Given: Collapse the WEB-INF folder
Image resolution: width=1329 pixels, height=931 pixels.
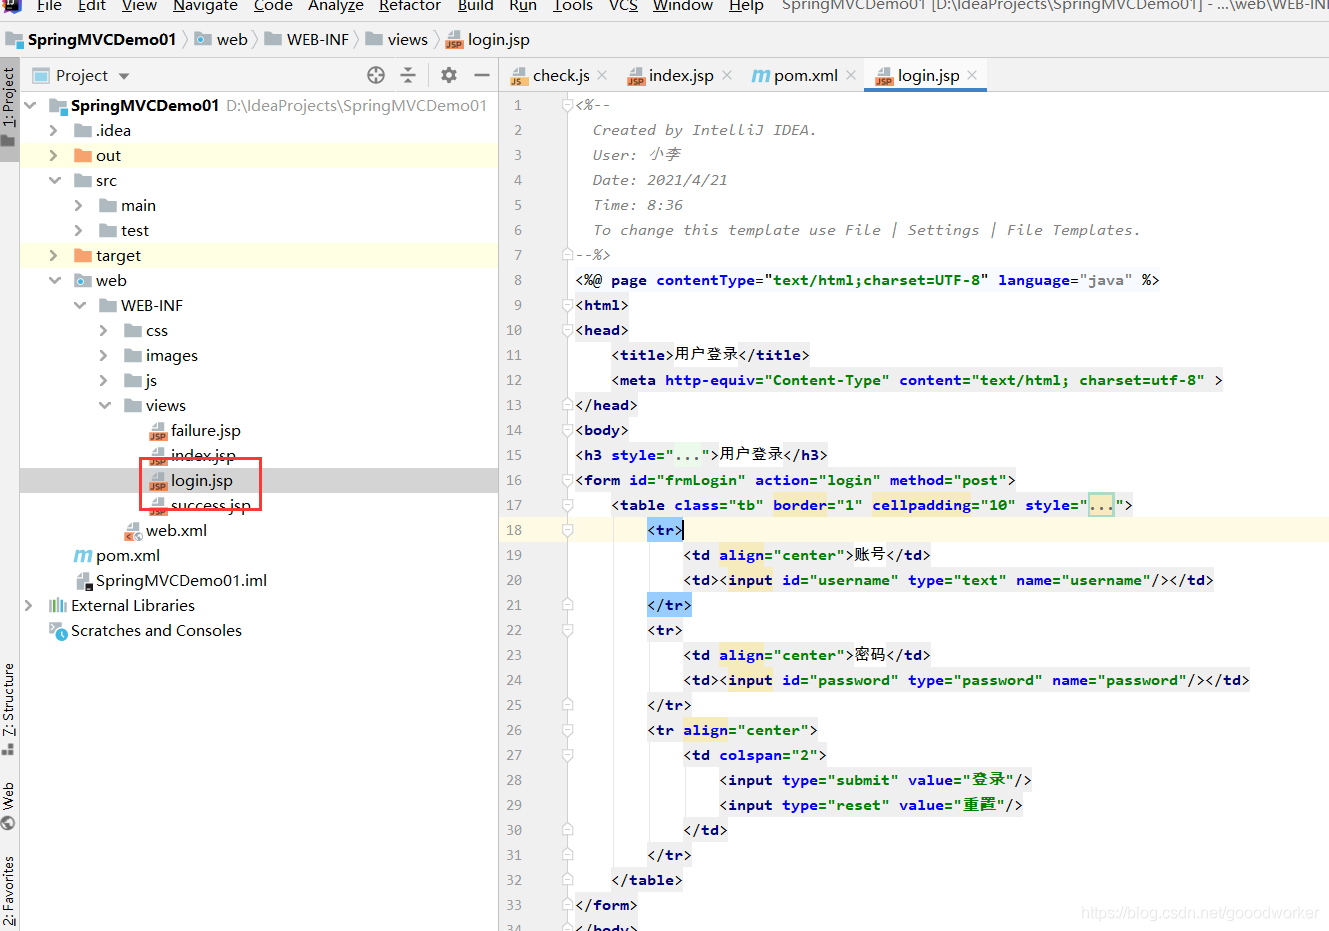Looking at the screenshot, I should 79,305.
